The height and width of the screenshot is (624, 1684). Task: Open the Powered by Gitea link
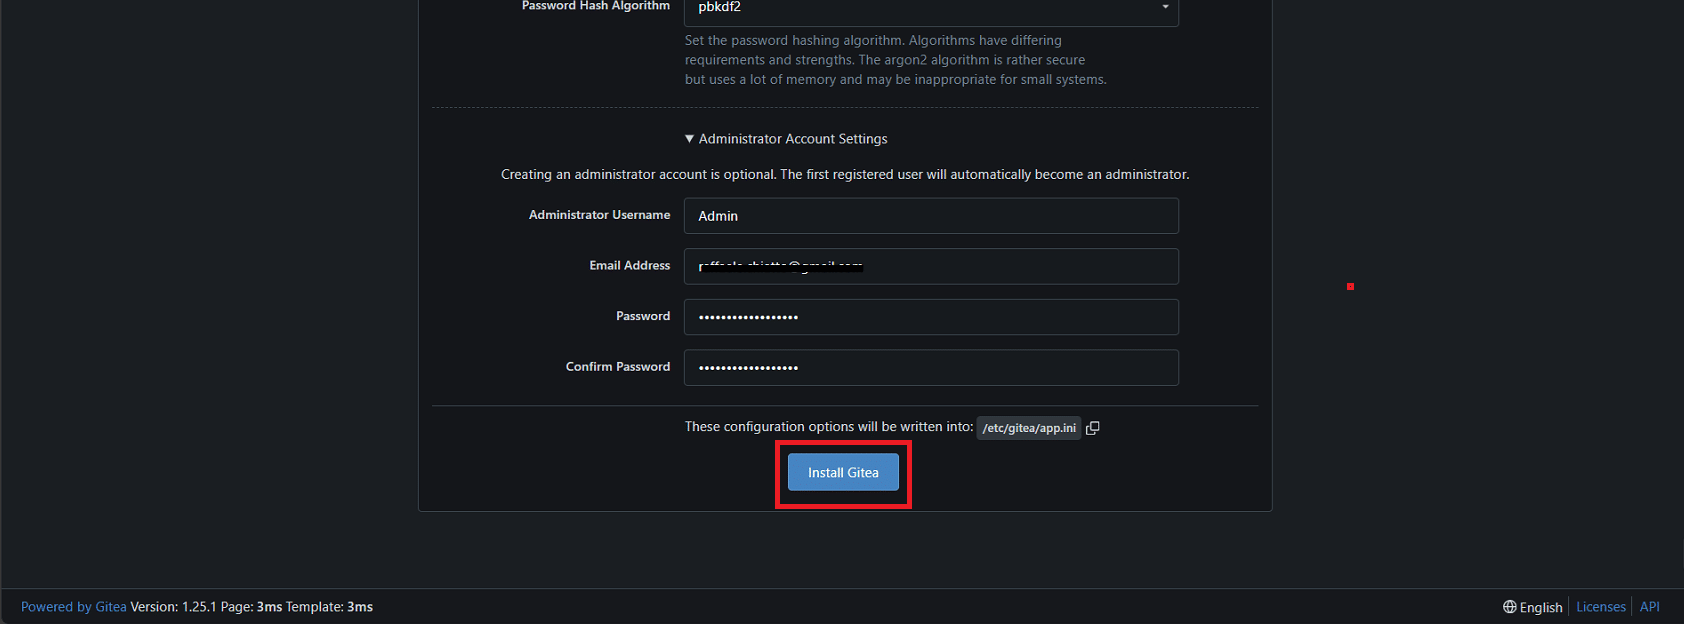(x=74, y=607)
